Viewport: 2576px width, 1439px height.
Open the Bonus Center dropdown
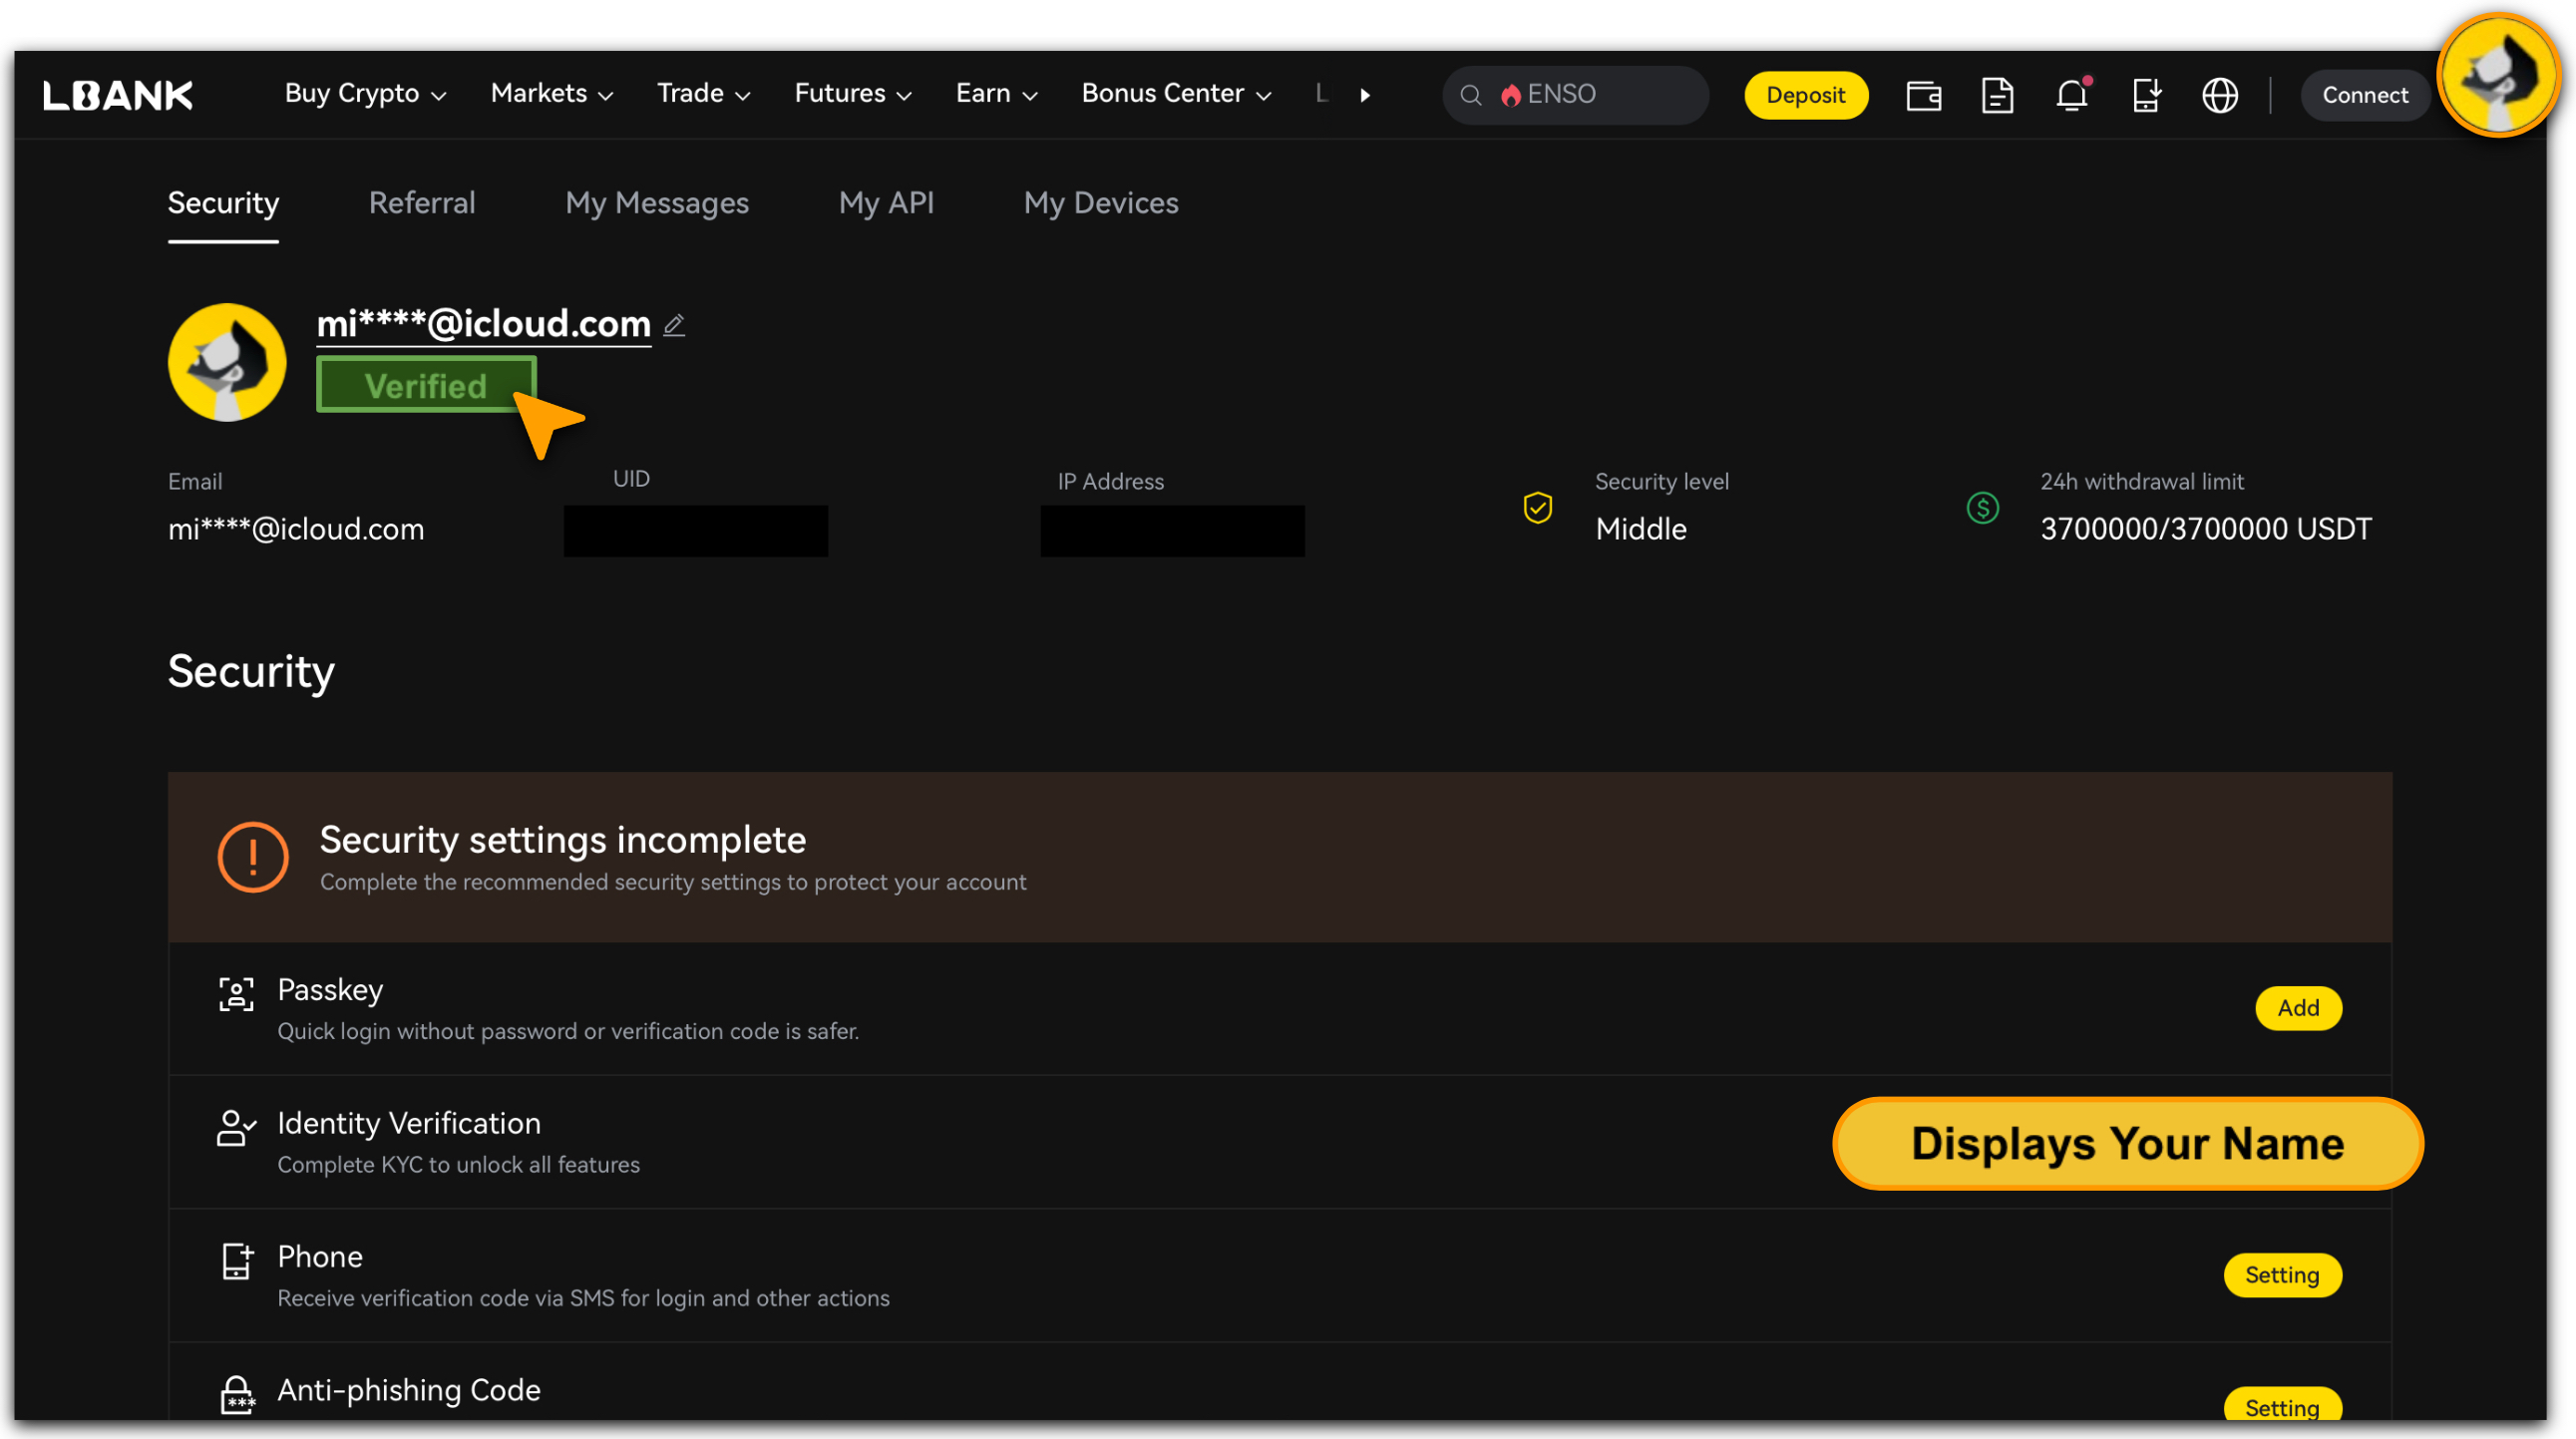(x=1176, y=94)
